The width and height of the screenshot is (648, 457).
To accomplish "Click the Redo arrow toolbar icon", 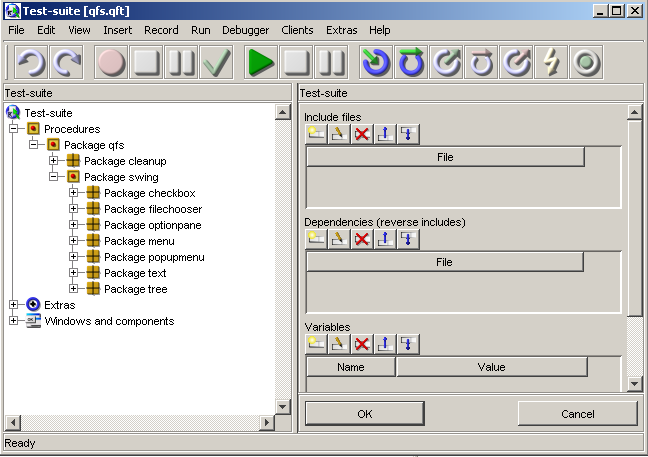I will click(x=68, y=63).
